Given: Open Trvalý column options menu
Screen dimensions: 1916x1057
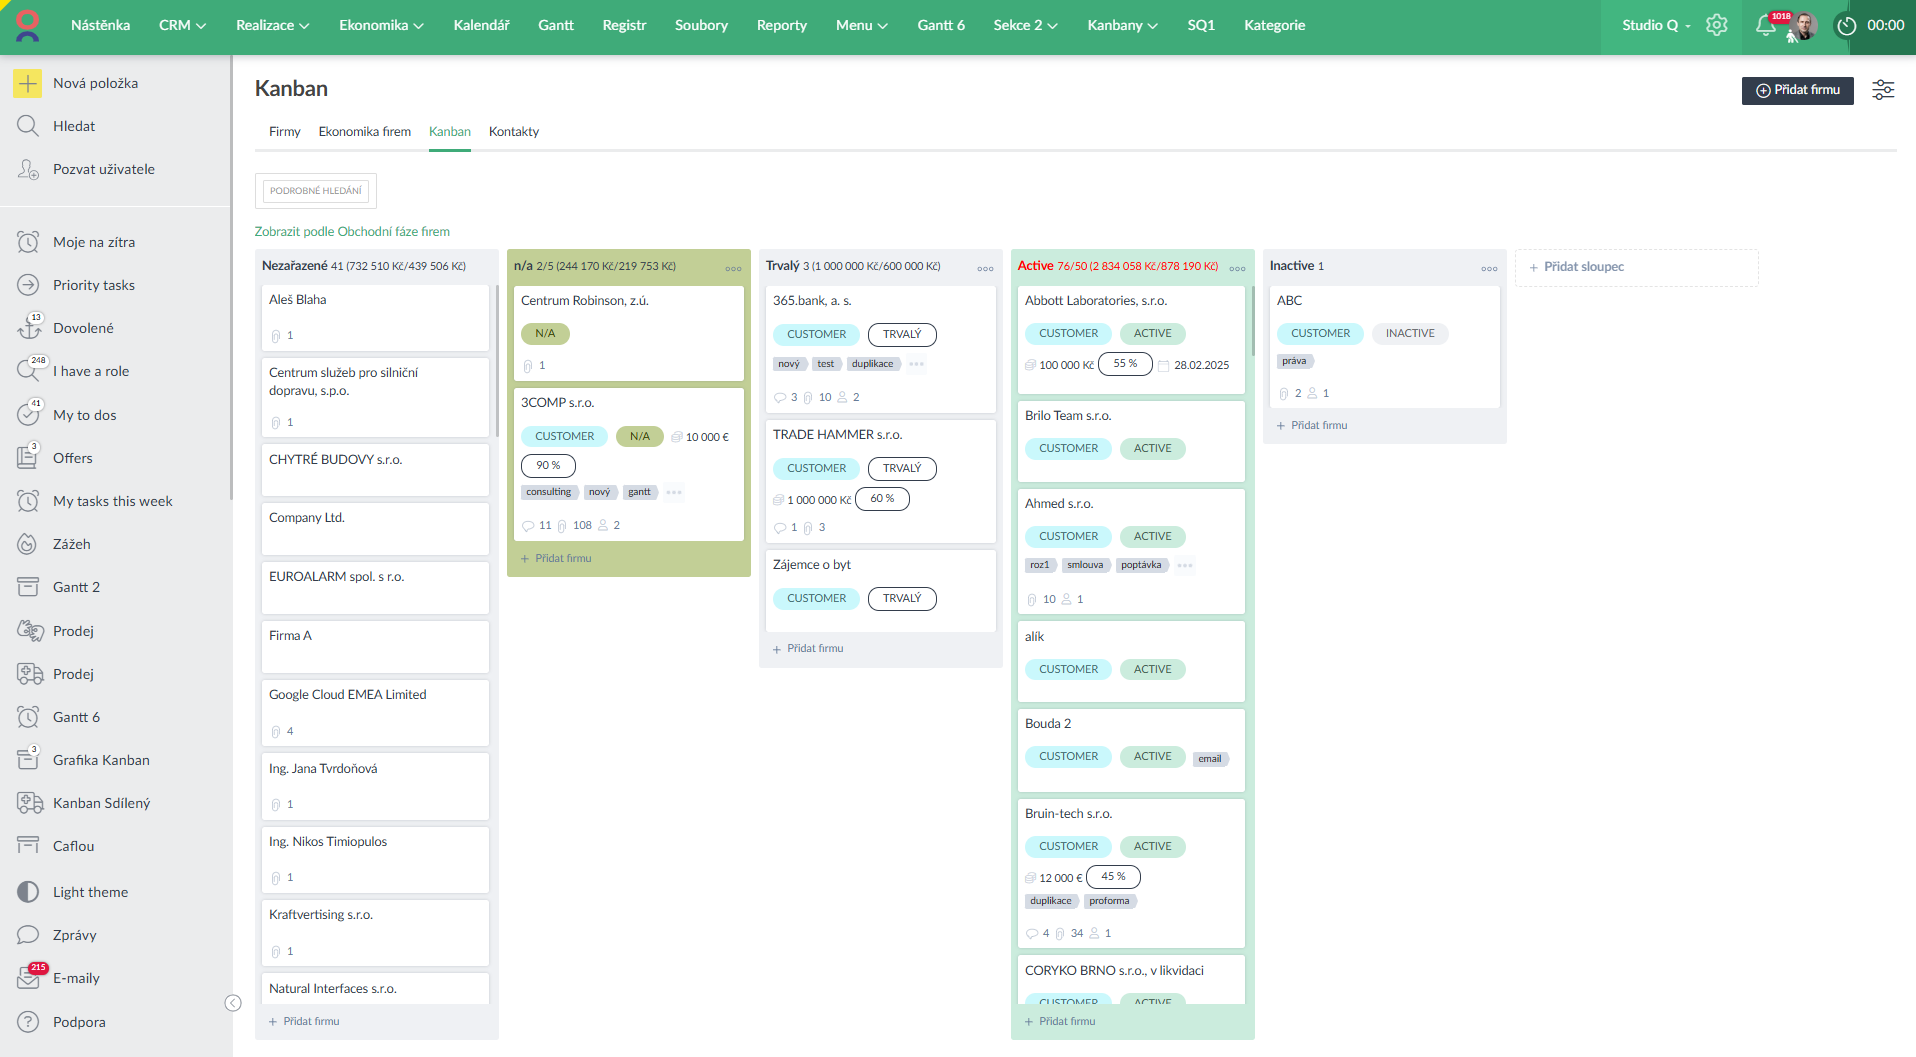Looking at the screenshot, I should 985,268.
